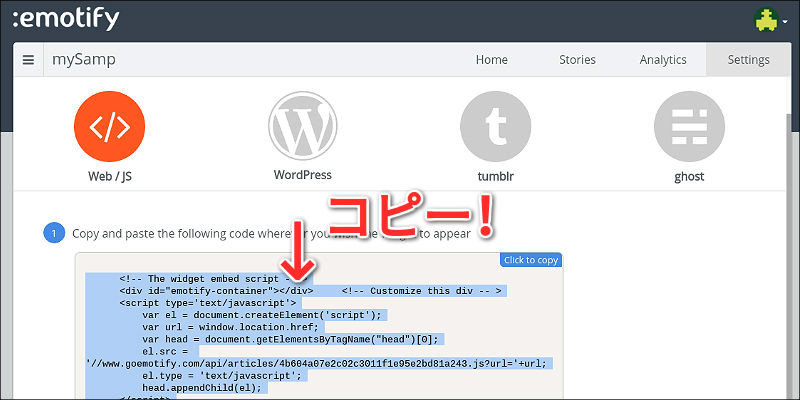
Task: Click the 'var el = document.createElement' line
Action: click(262, 315)
